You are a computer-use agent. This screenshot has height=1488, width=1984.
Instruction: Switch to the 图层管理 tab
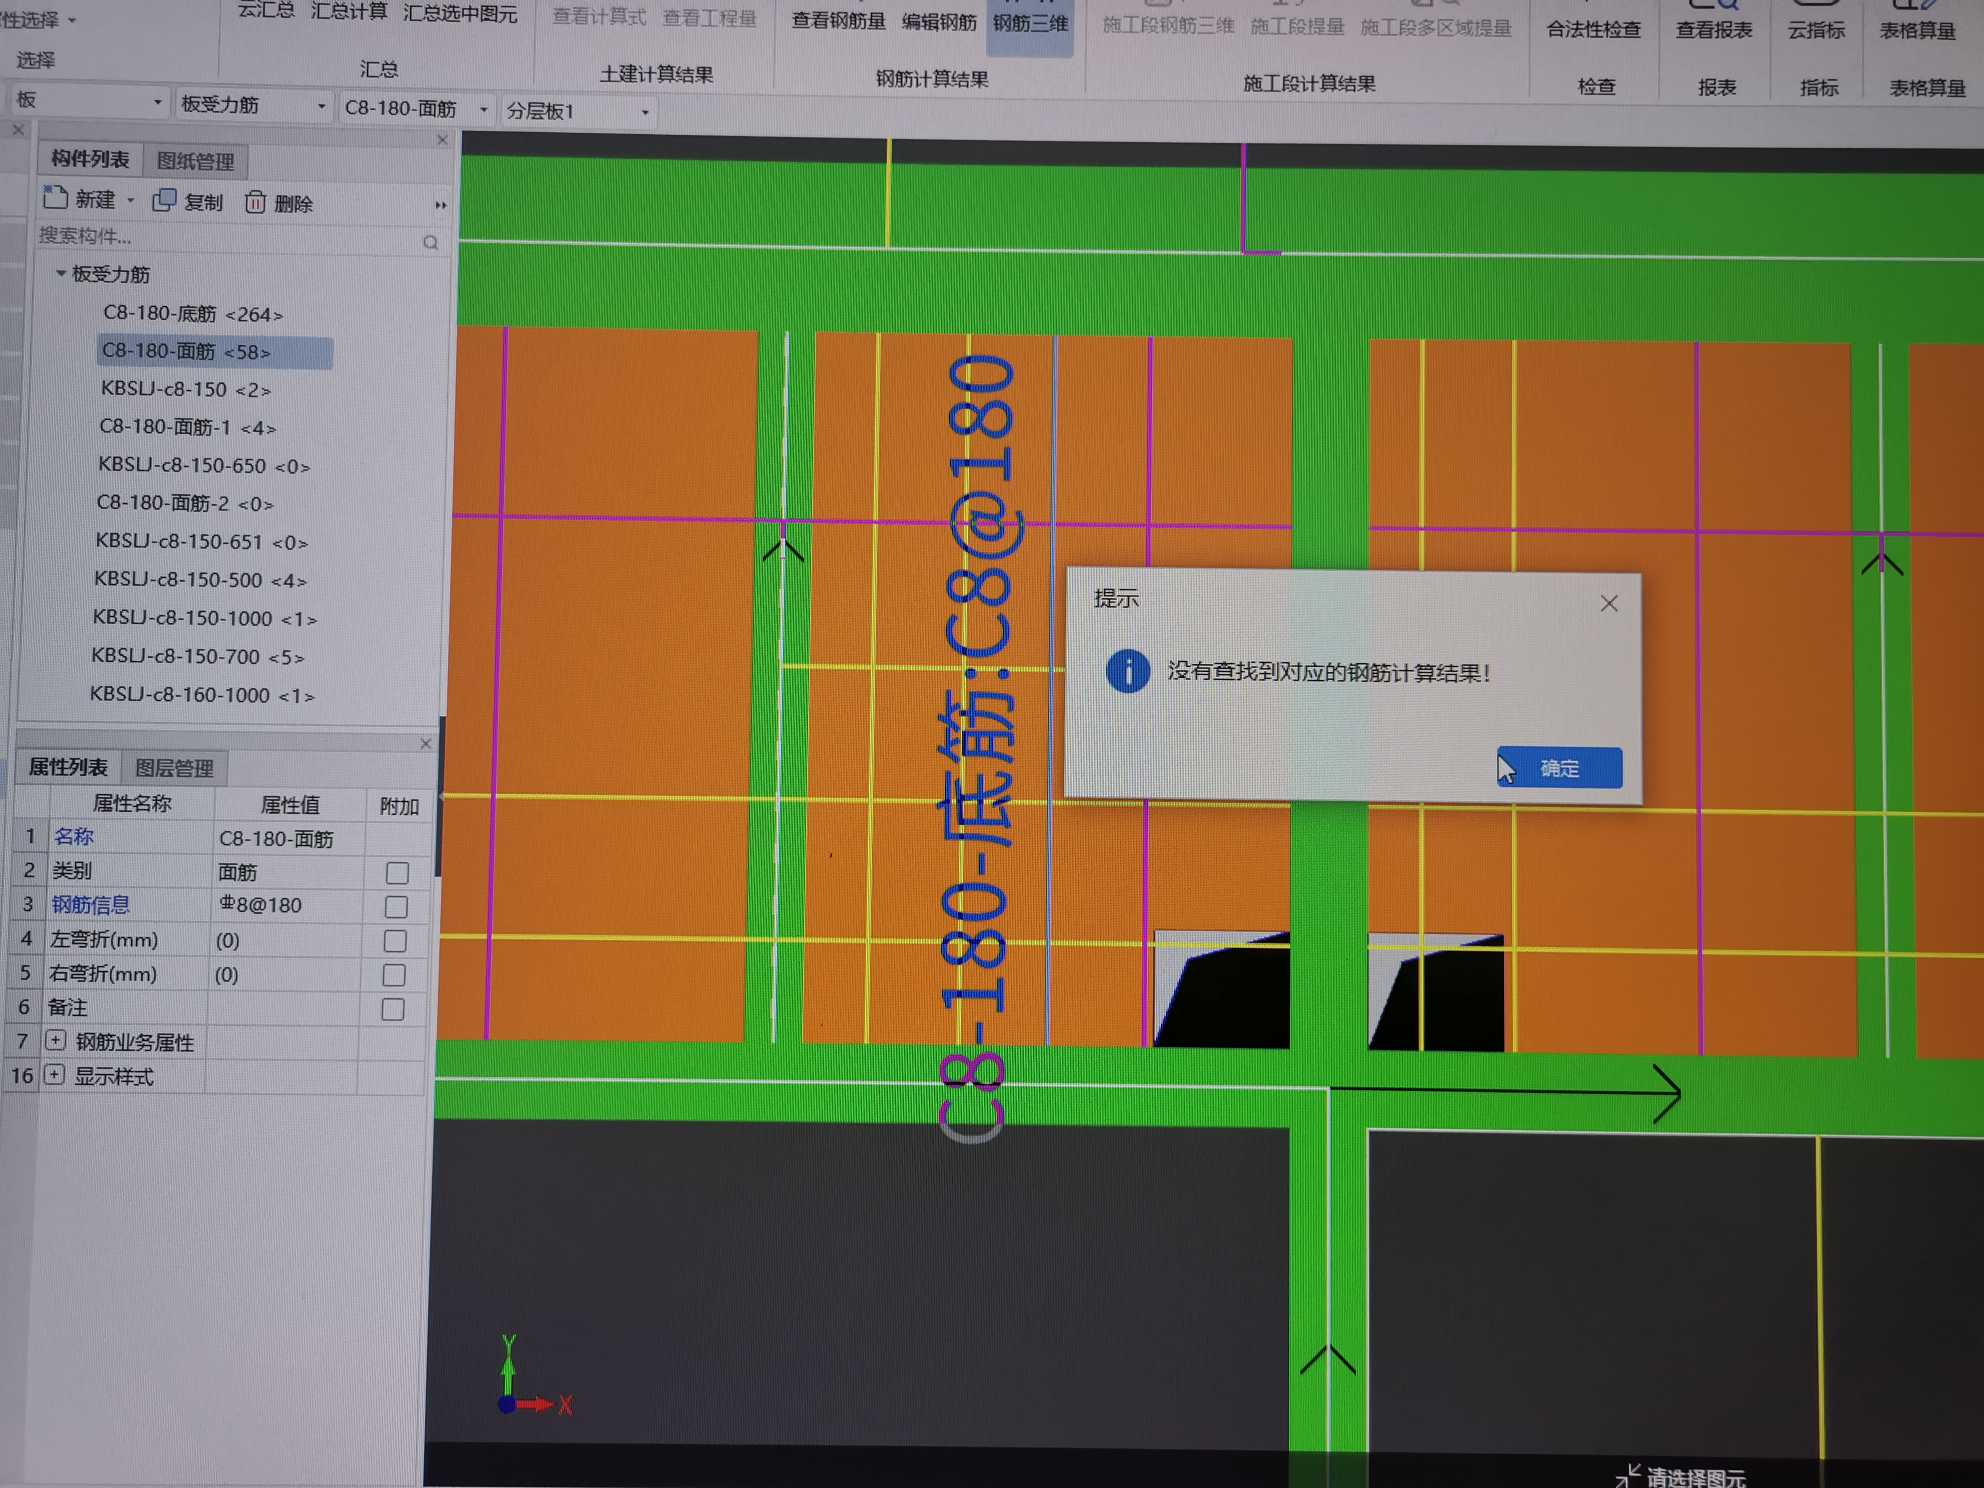tap(174, 768)
